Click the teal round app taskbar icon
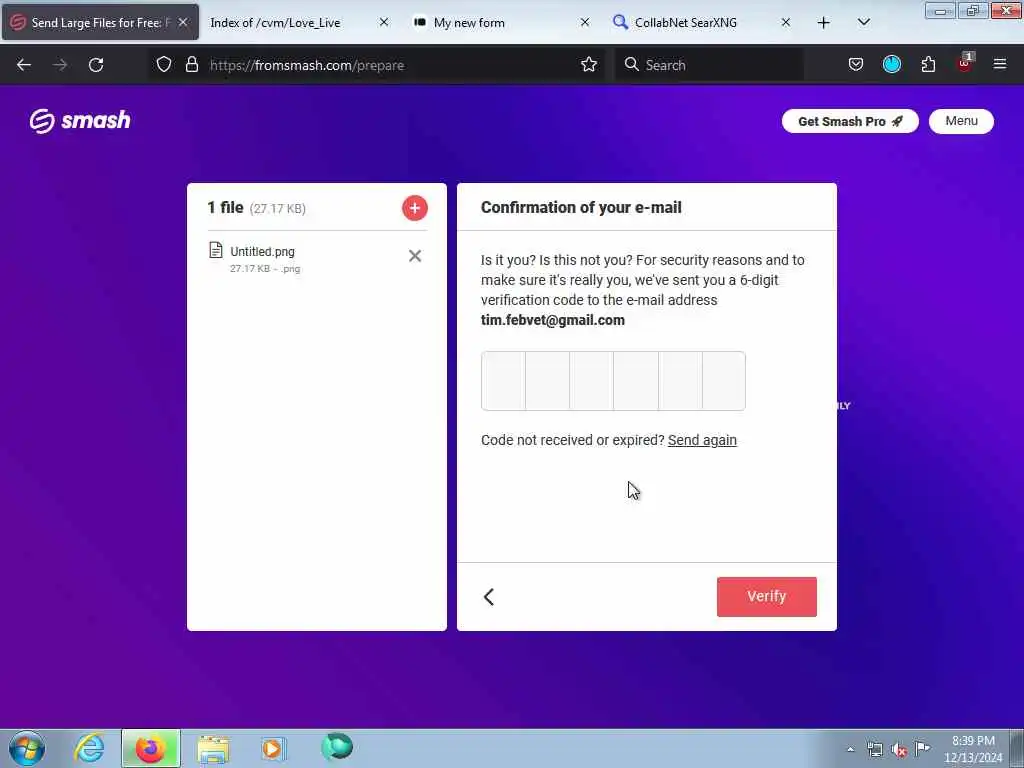Image resolution: width=1024 pixels, height=768 pixels. coord(337,747)
